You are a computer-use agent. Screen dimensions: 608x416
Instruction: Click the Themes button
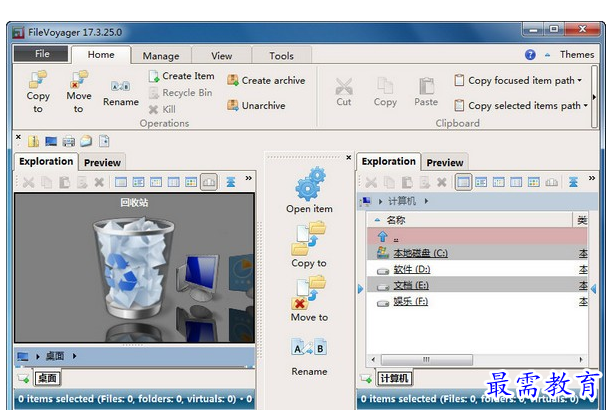577,55
